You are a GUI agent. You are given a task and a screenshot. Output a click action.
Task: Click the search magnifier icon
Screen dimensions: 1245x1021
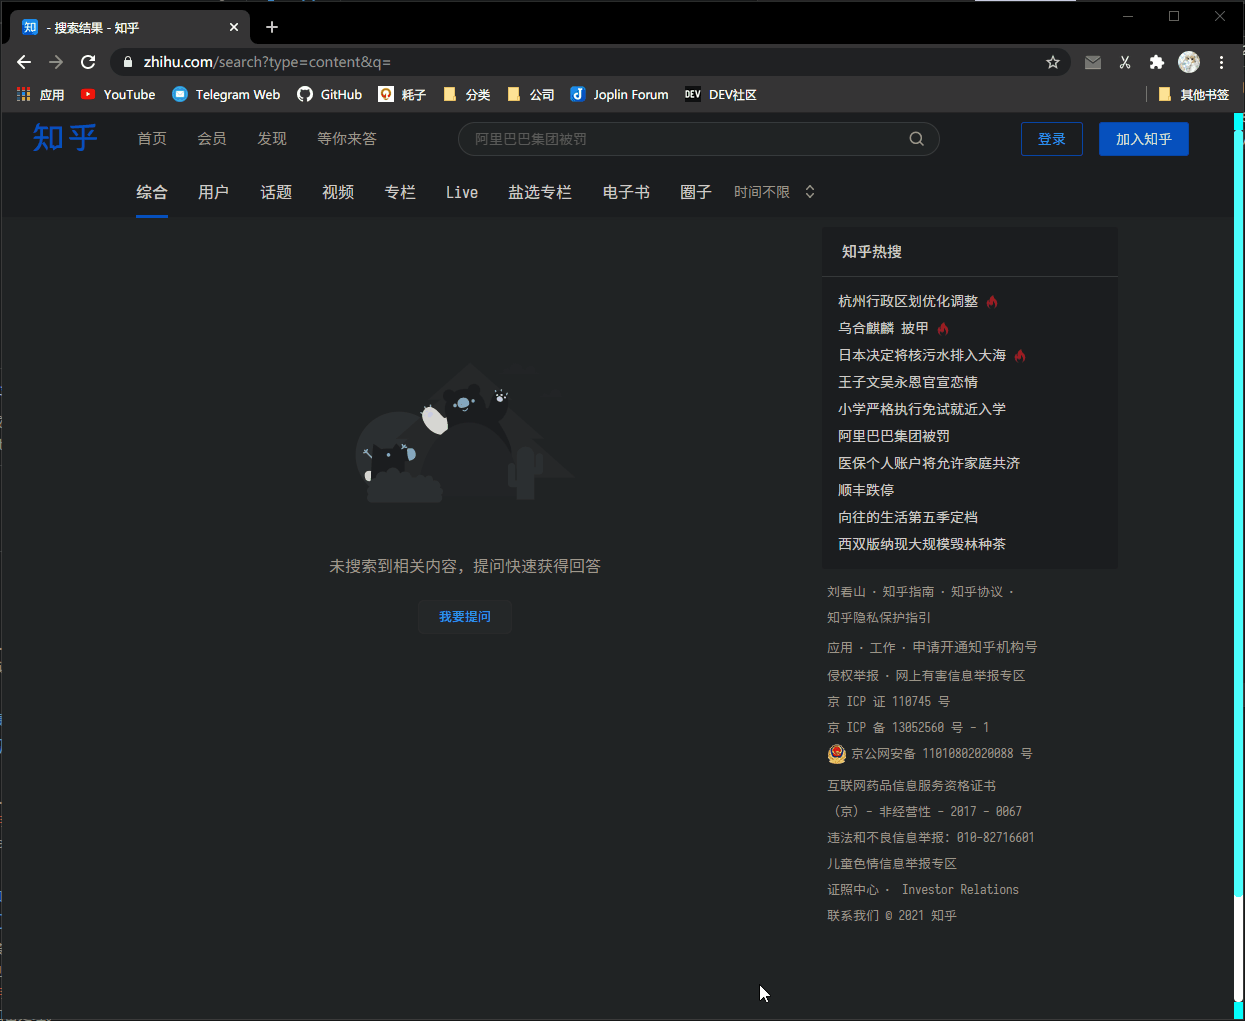[916, 138]
